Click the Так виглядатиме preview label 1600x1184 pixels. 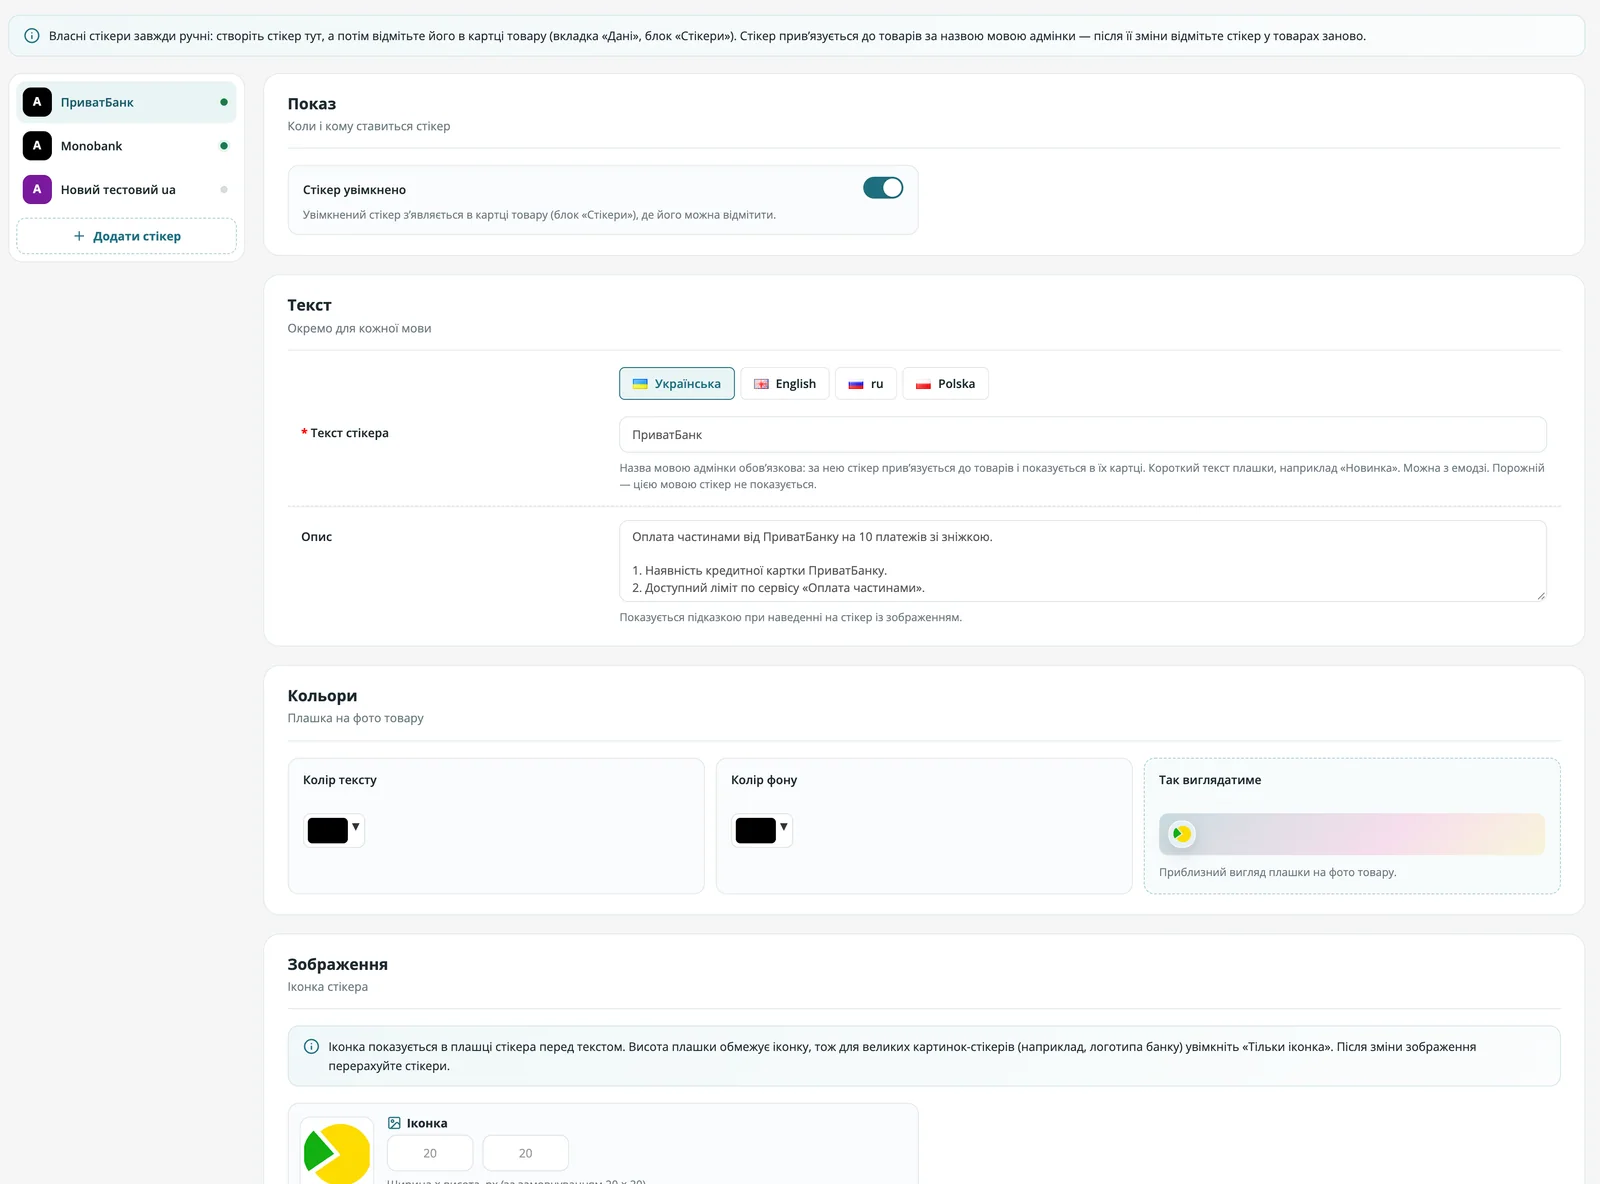click(1210, 780)
